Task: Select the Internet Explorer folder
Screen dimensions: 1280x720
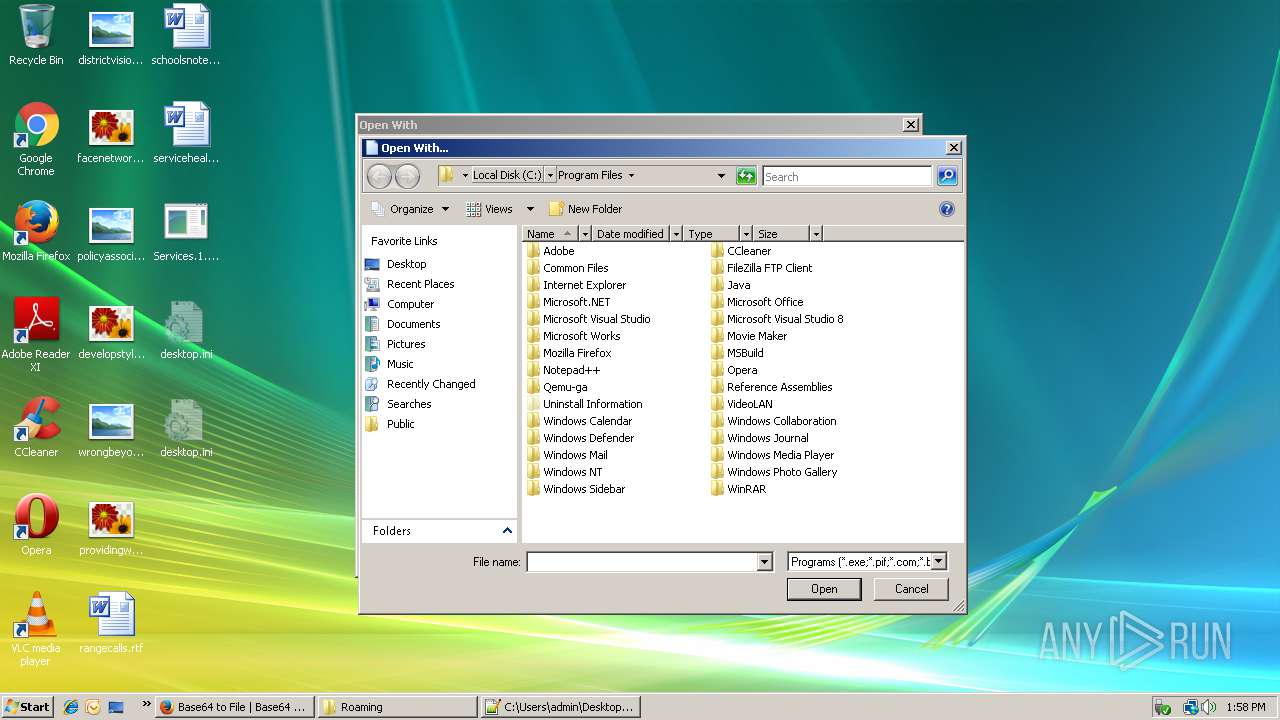Action: (577, 285)
